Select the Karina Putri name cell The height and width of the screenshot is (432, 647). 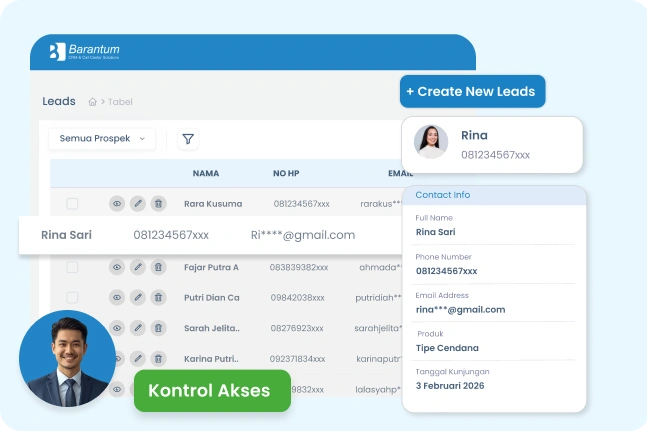(211, 359)
